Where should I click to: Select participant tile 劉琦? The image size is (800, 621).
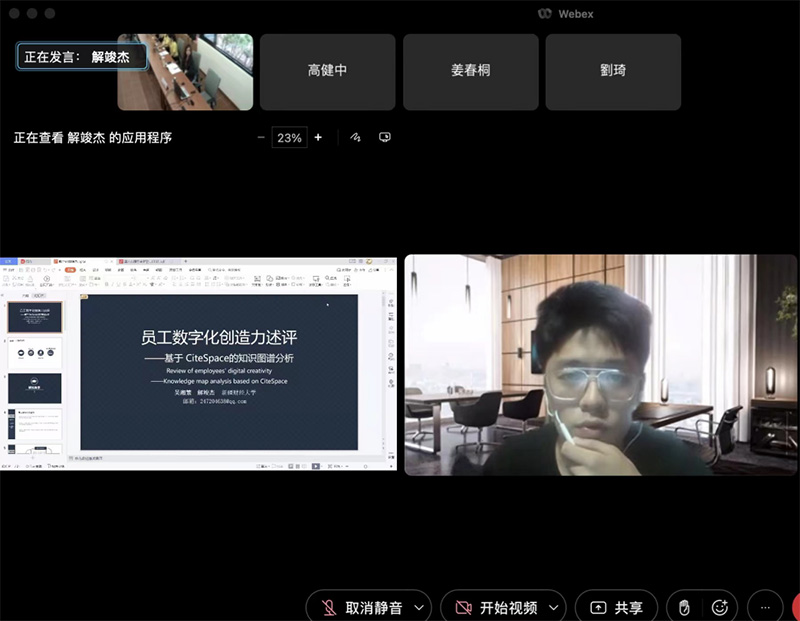tap(613, 72)
